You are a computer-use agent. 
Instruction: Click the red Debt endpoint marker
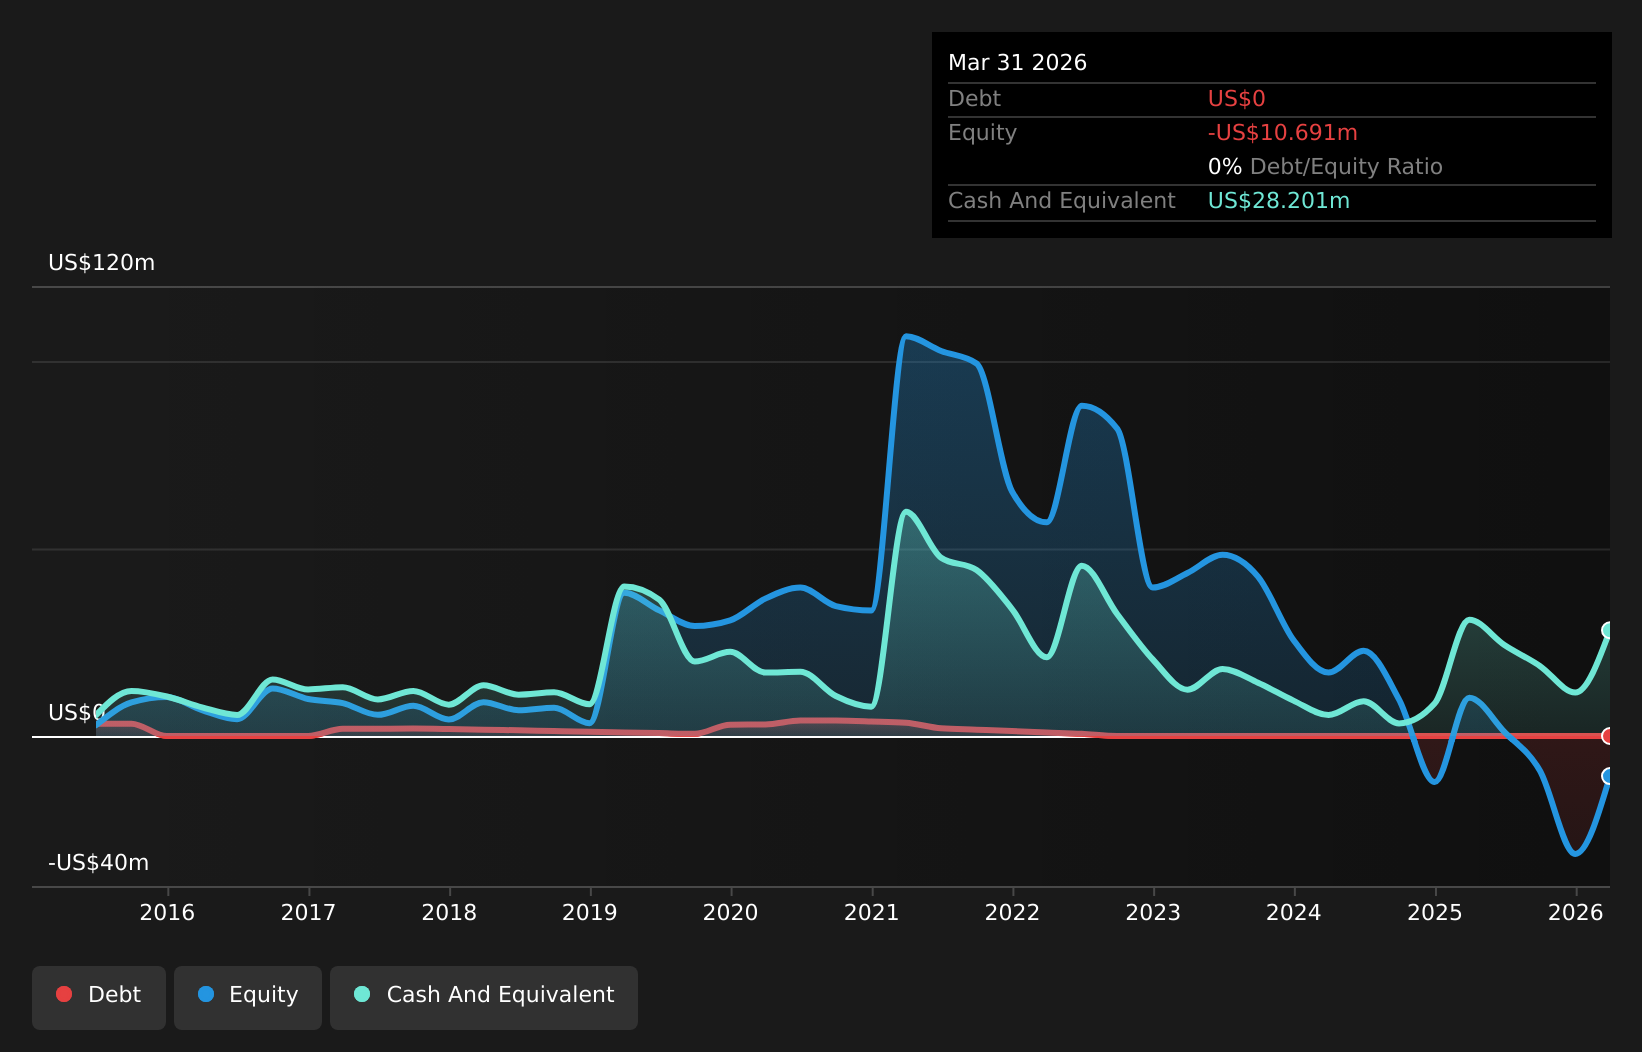tap(1608, 736)
